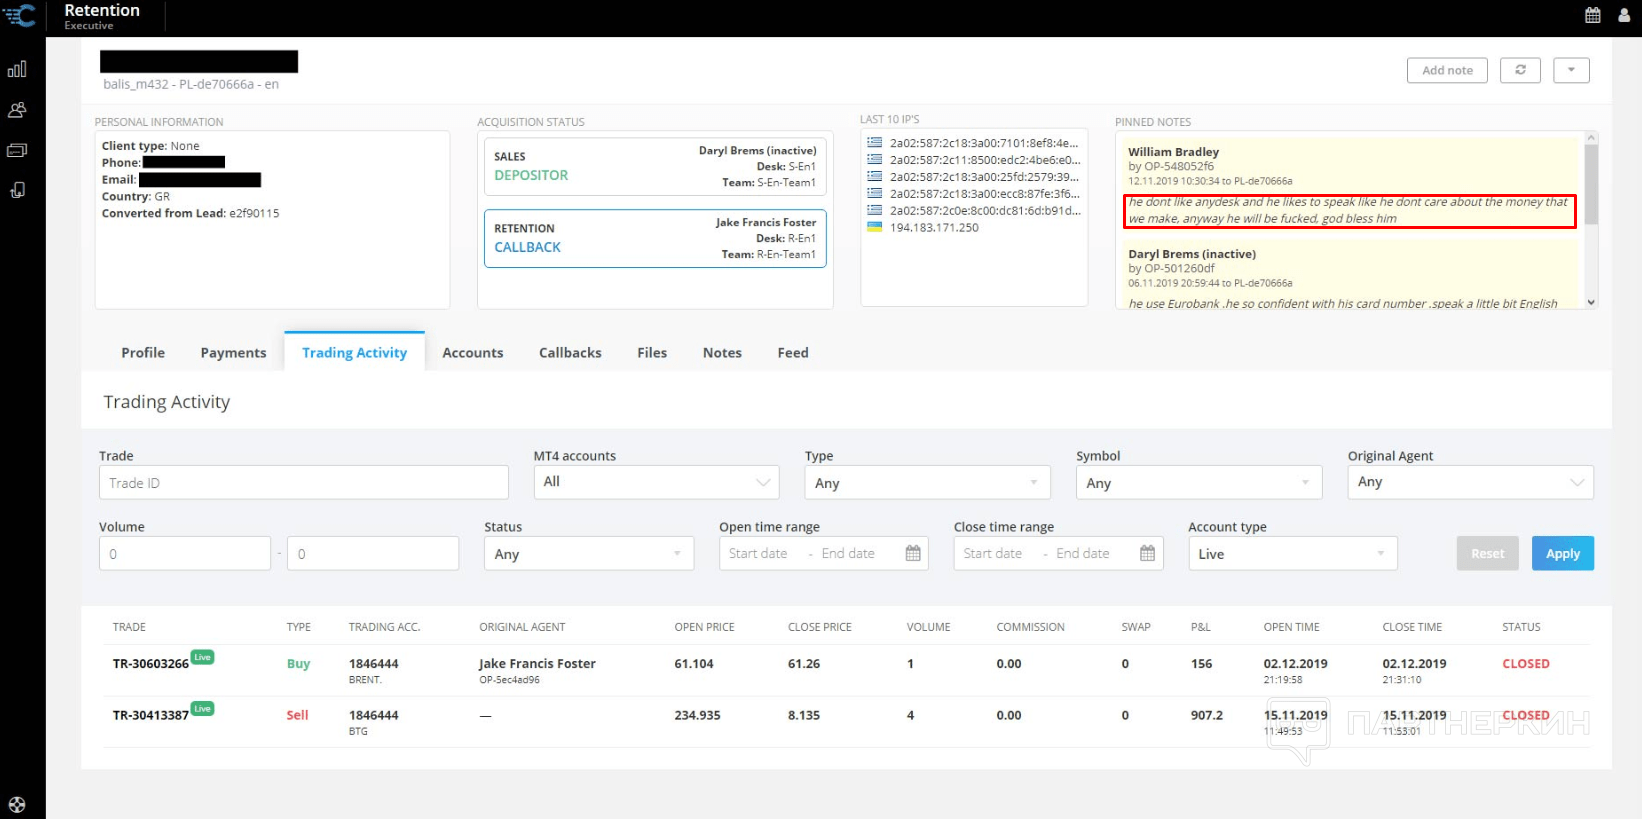Viewport: 1642px width, 819px height.
Task: Click the Greek flag beside IP 2a02:587:2c18:3a00:7101
Action: [x=874, y=143]
